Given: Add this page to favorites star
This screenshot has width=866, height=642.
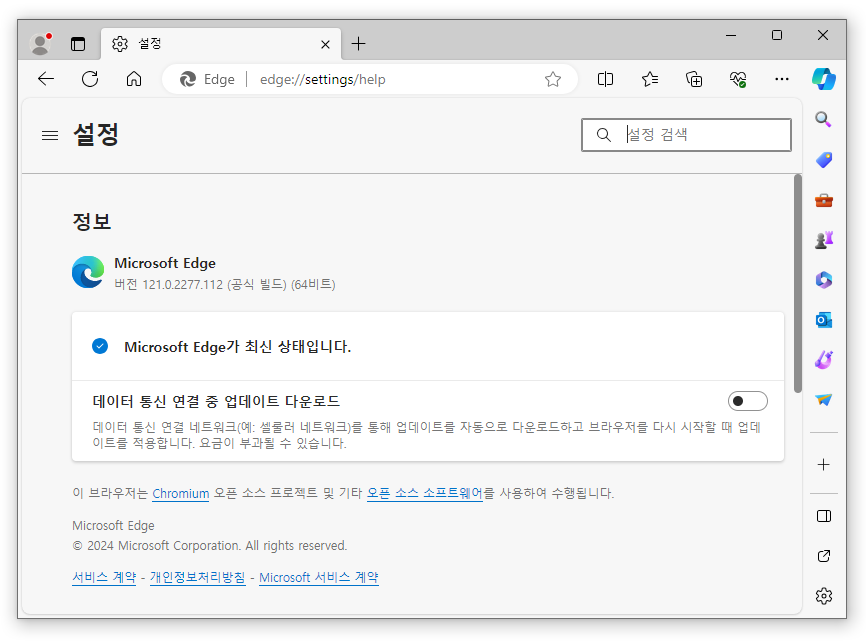Looking at the screenshot, I should (x=553, y=80).
